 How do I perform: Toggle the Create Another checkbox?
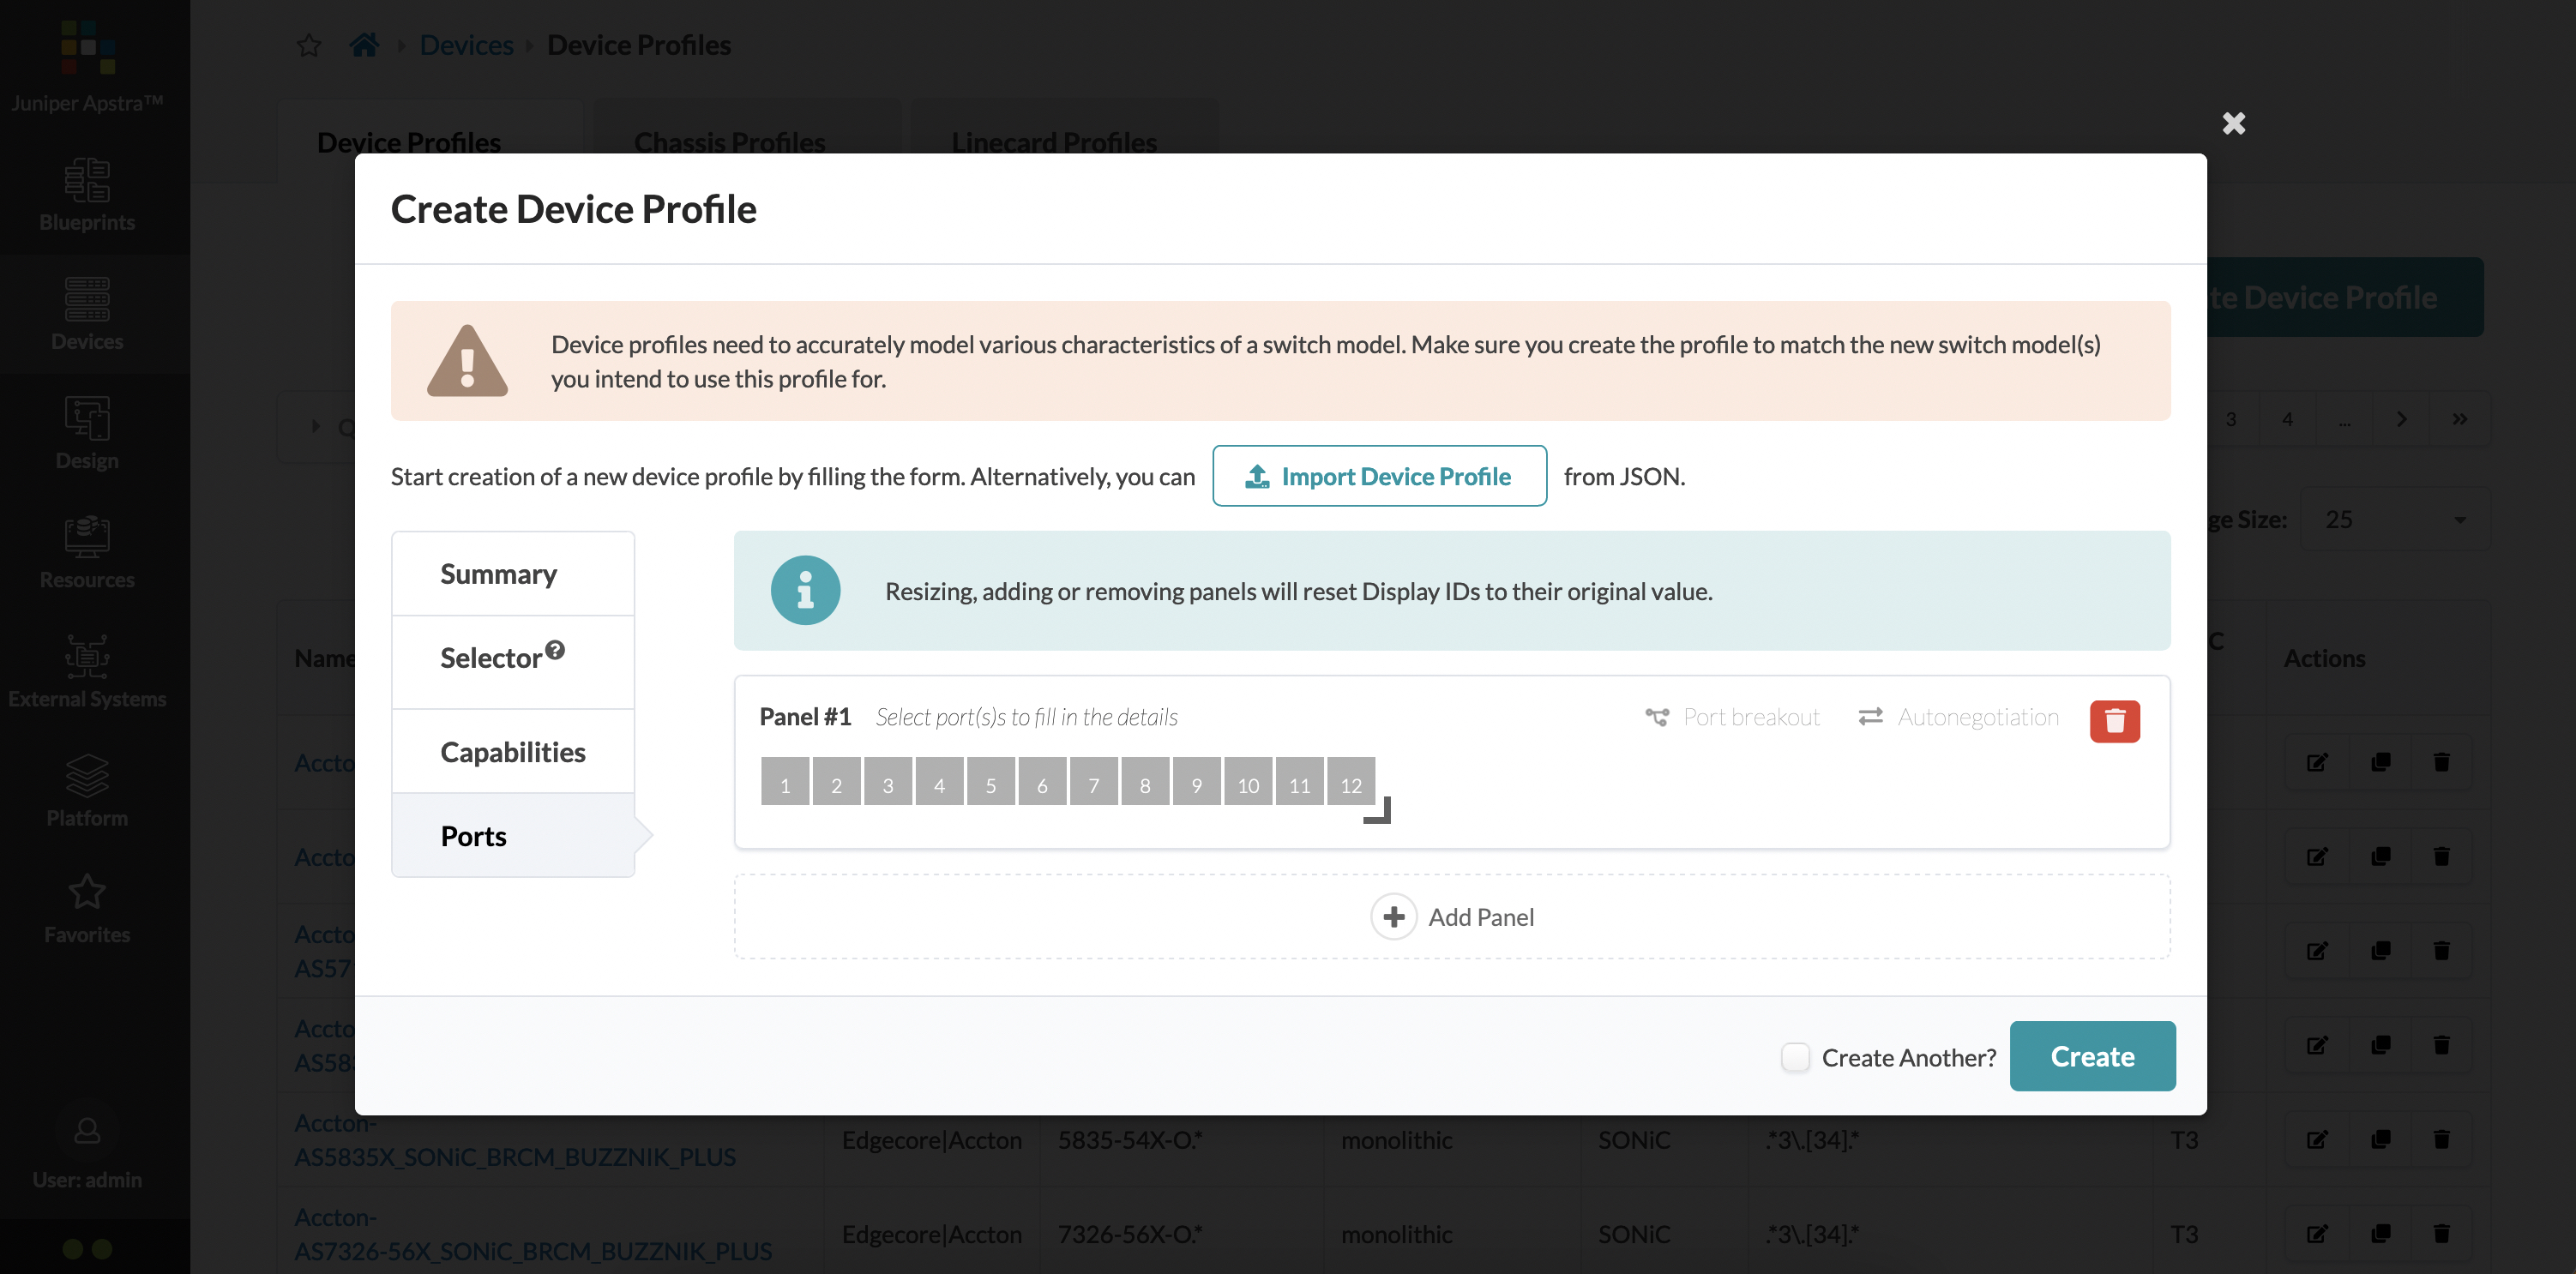(x=1796, y=1055)
